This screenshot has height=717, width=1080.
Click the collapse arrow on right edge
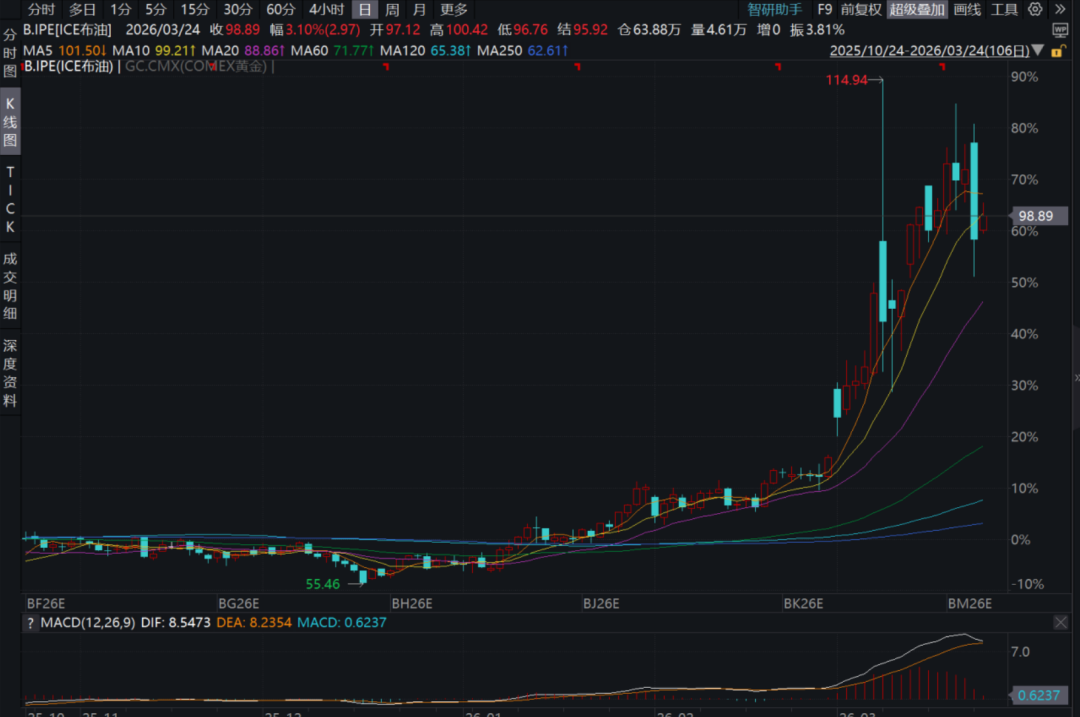click(1076, 377)
